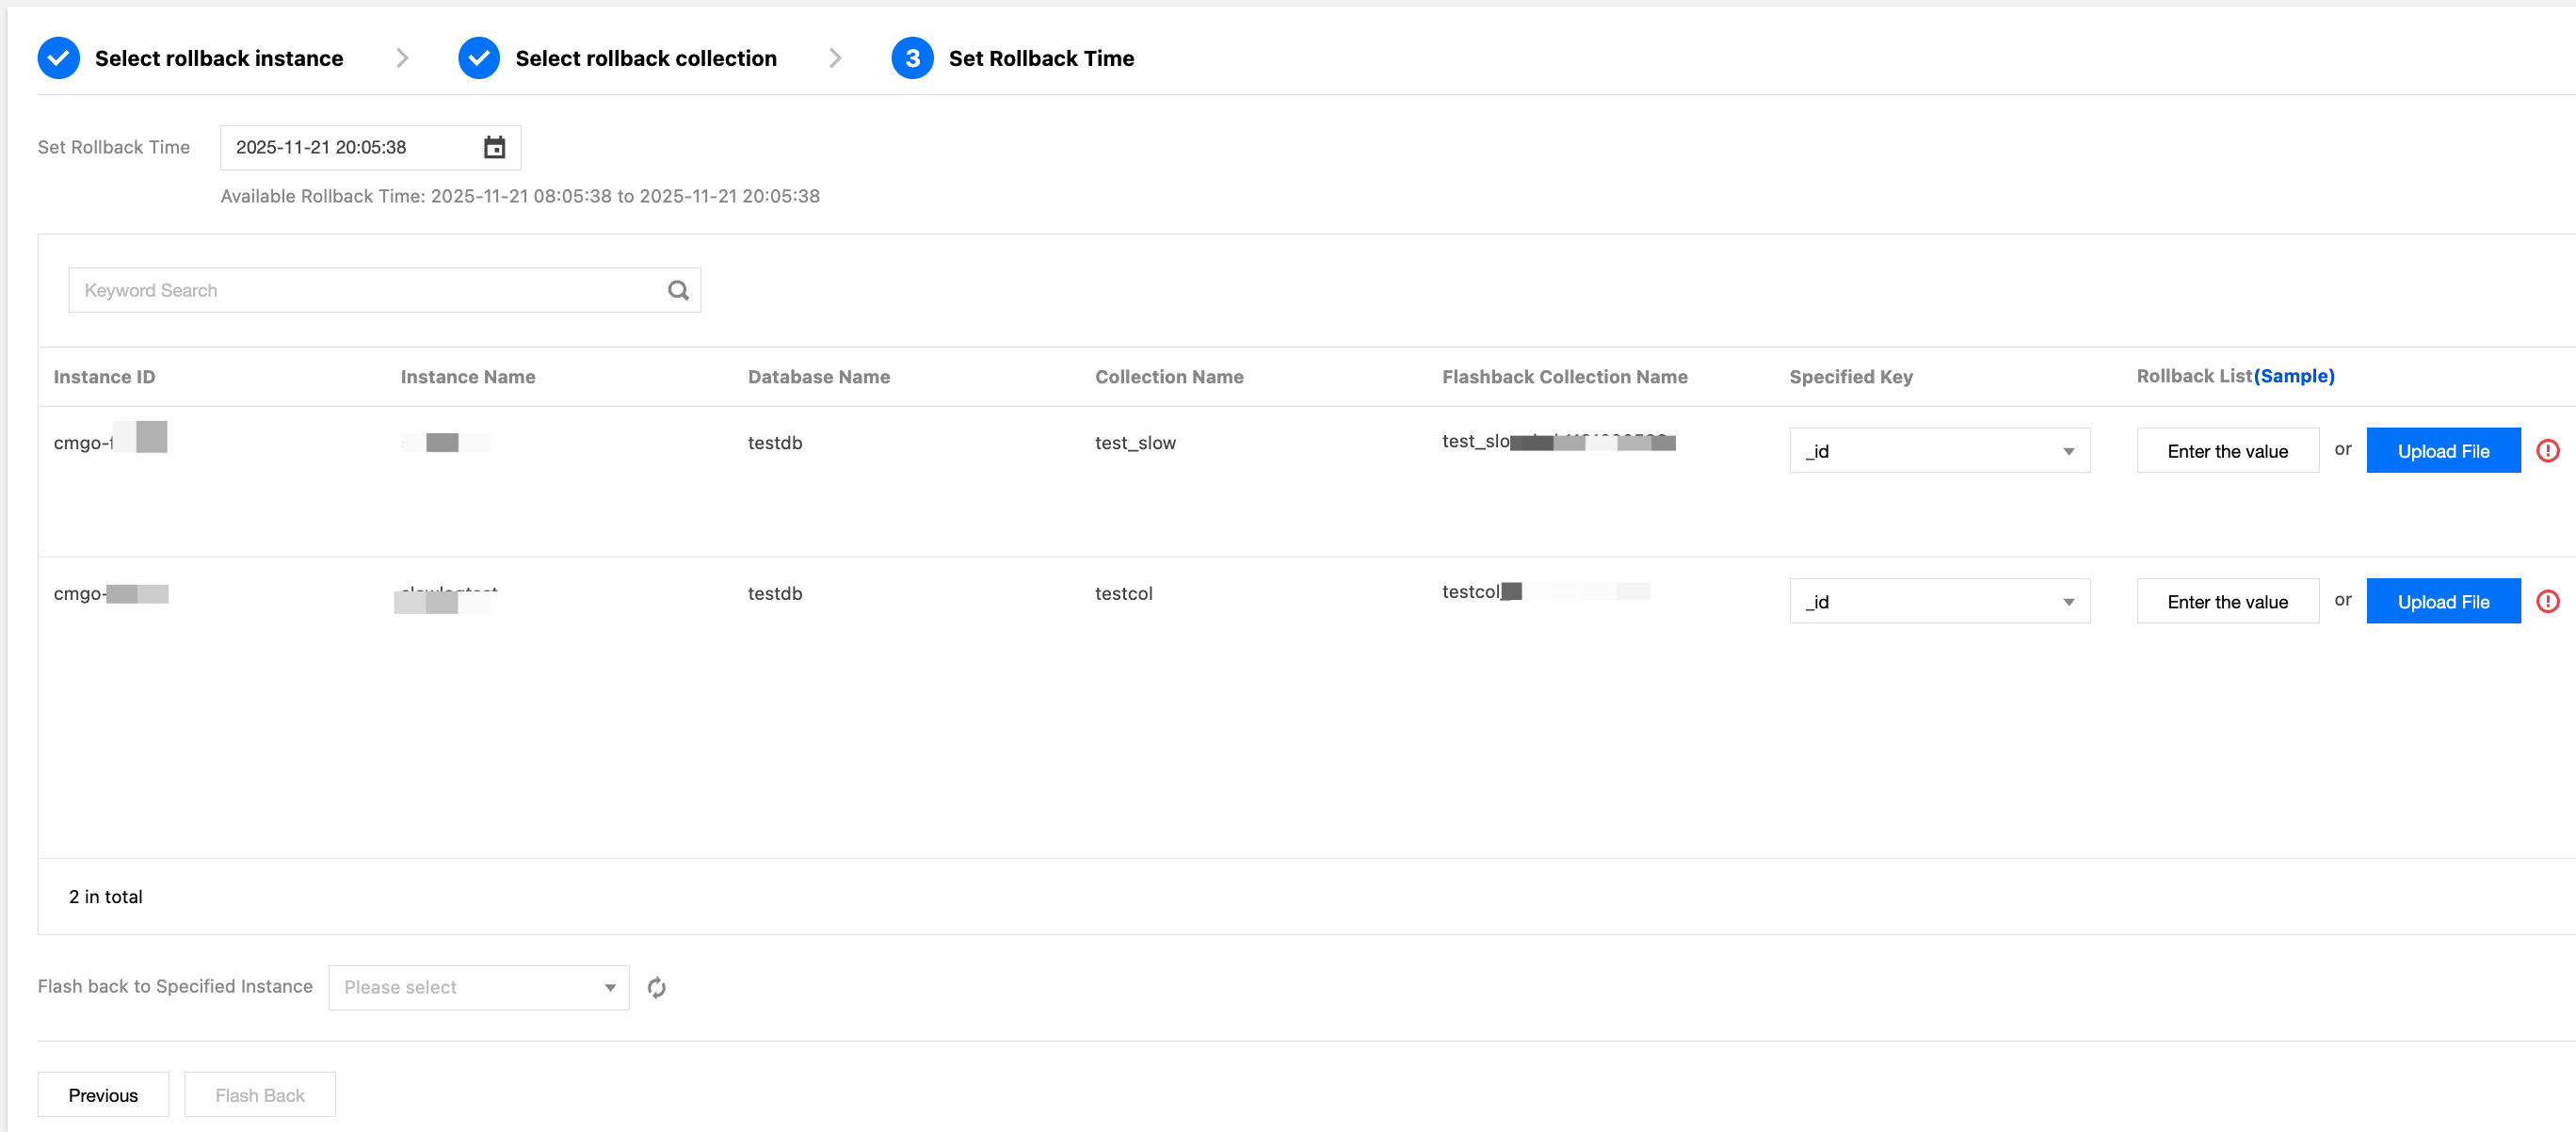2576x1132 pixels.
Task: Click the step 3 number circle icon
Action: 912,59
